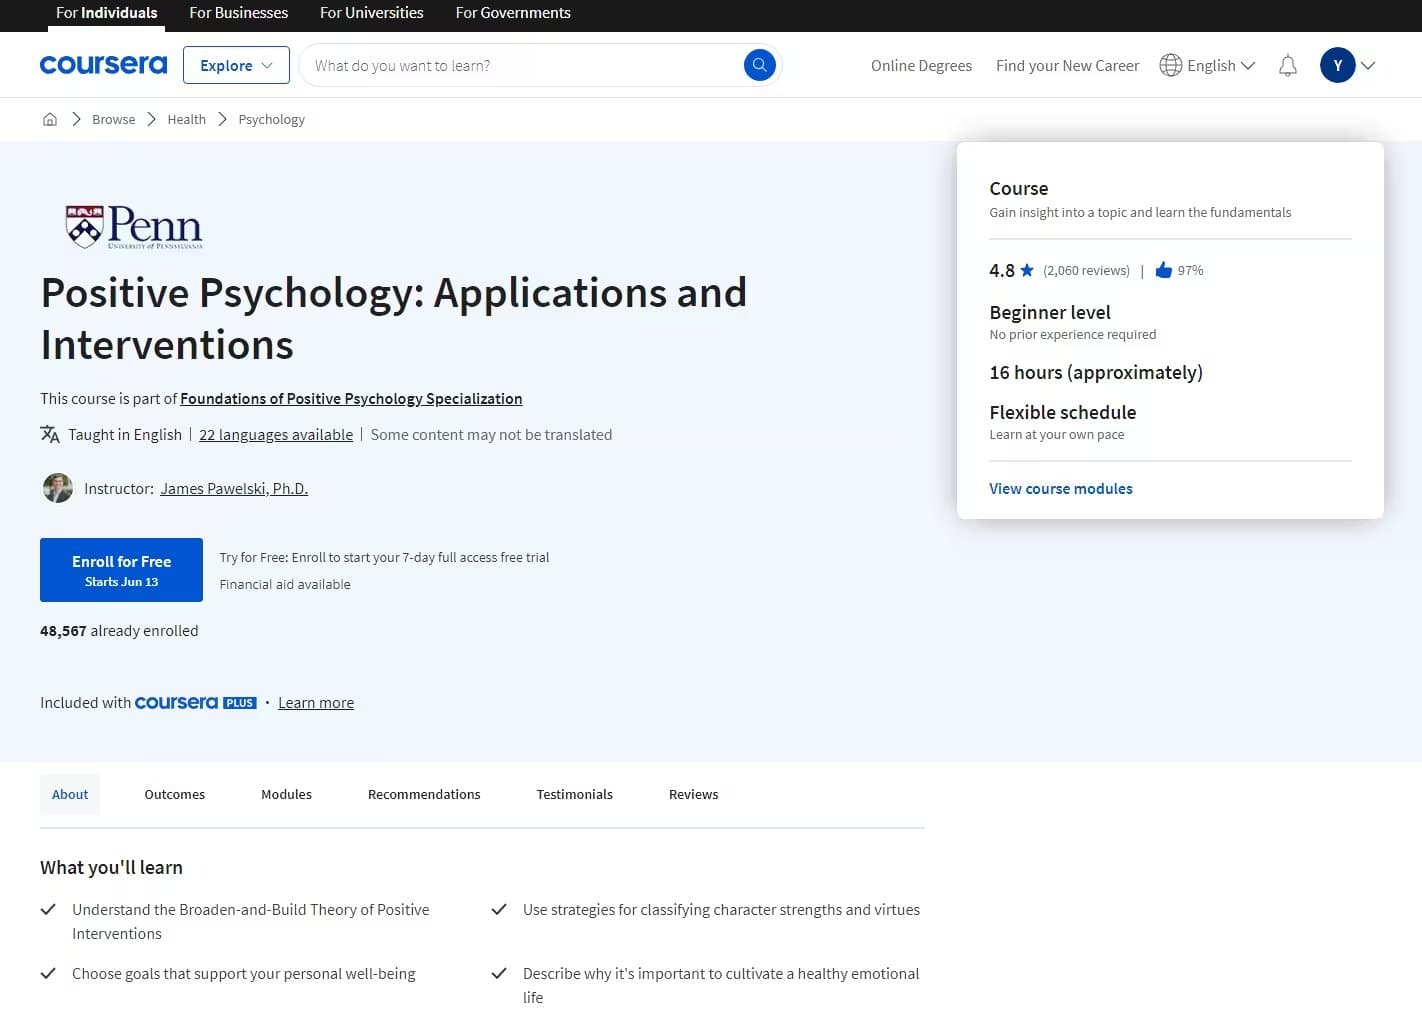The height and width of the screenshot is (1024, 1422).
Task: Click the Y profile avatar
Action: point(1337,65)
